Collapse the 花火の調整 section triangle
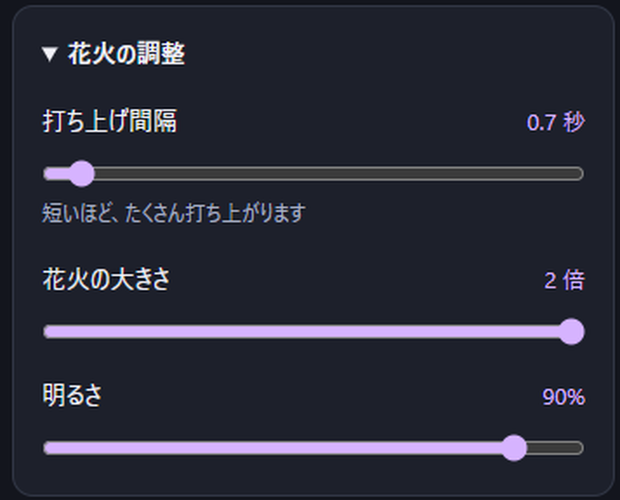The width and height of the screenshot is (620, 500). [50, 54]
